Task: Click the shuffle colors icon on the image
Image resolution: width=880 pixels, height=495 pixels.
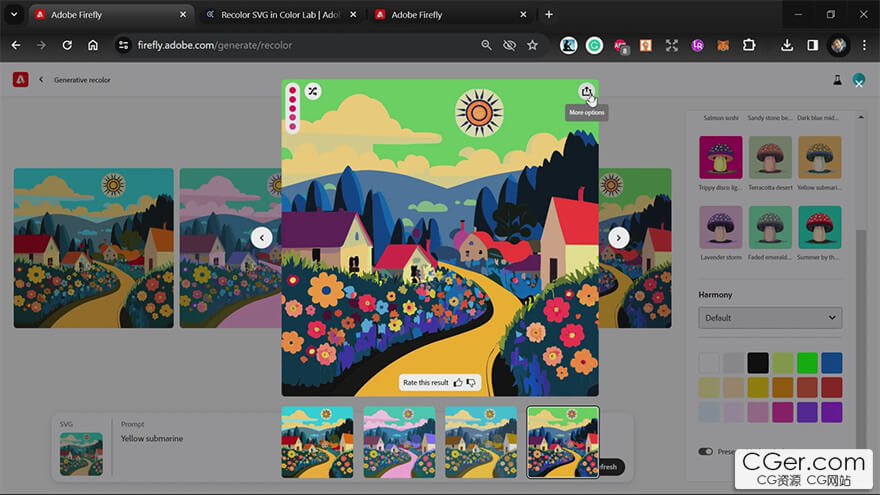Action: (x=313, y=92)
